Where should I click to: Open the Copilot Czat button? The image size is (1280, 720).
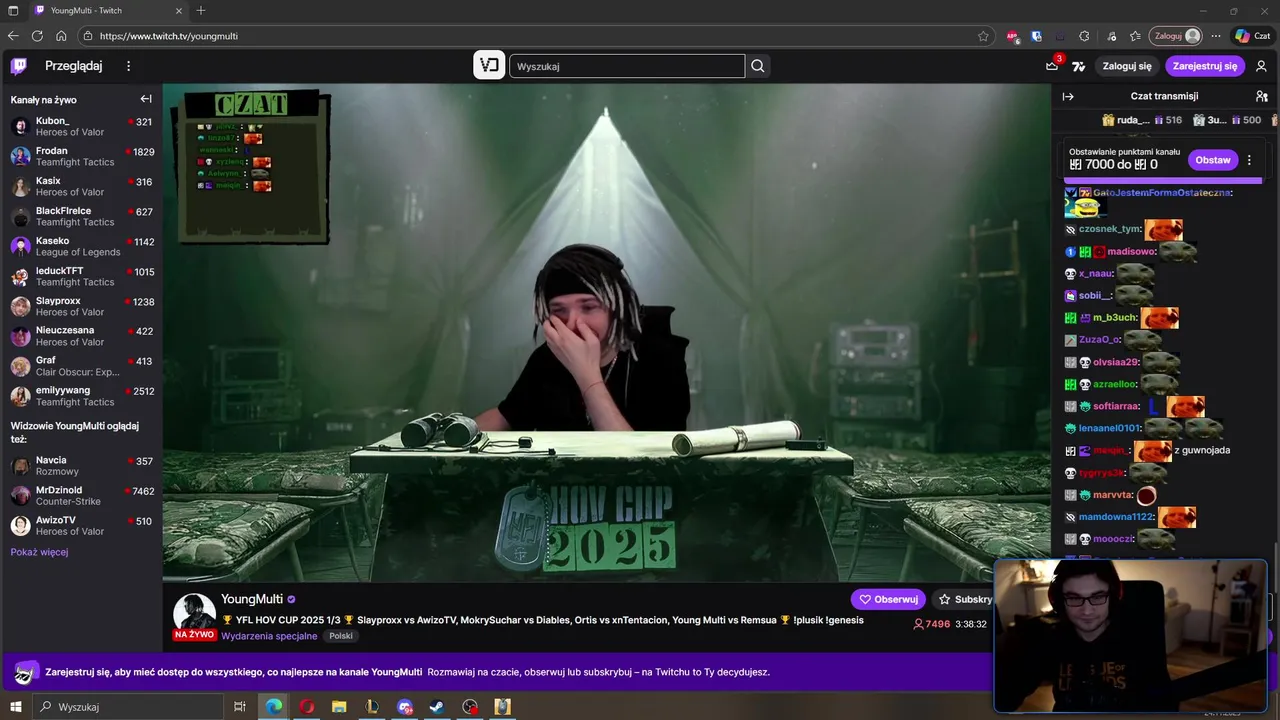pyautogui.click(x=1253, y=36)
